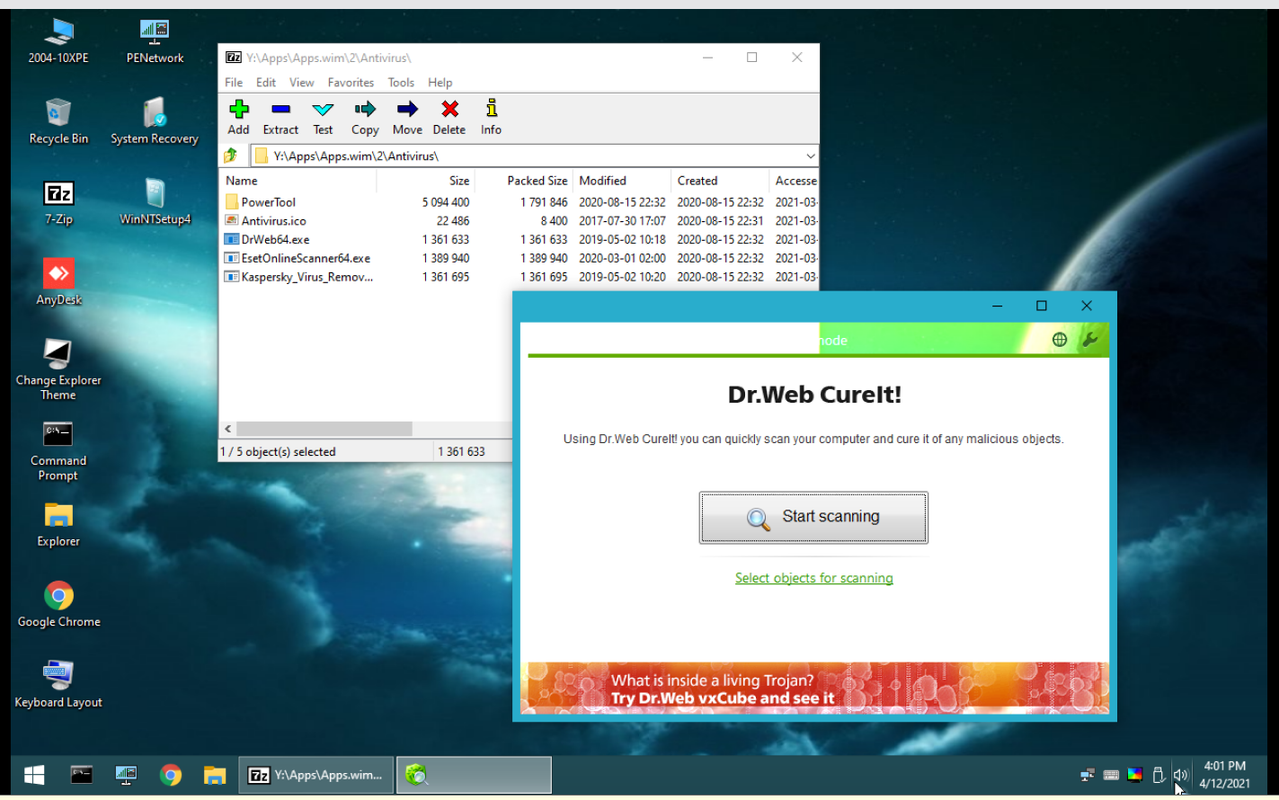Open the Edit menu in 7-Zip

266,83
